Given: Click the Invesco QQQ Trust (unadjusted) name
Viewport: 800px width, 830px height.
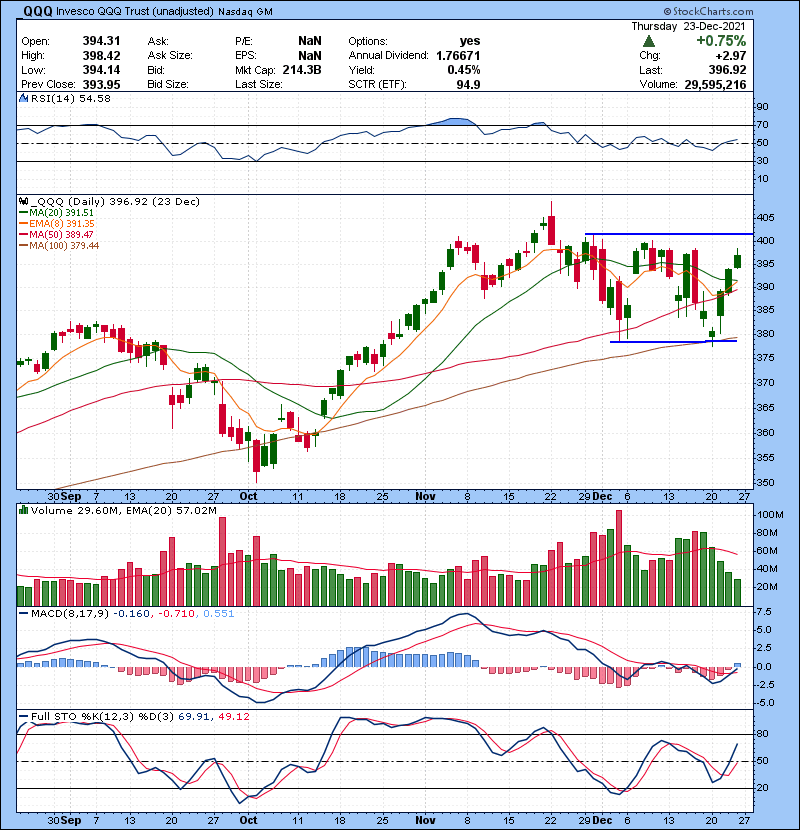Looking at the screenshot, I should [x=135, y=12].
